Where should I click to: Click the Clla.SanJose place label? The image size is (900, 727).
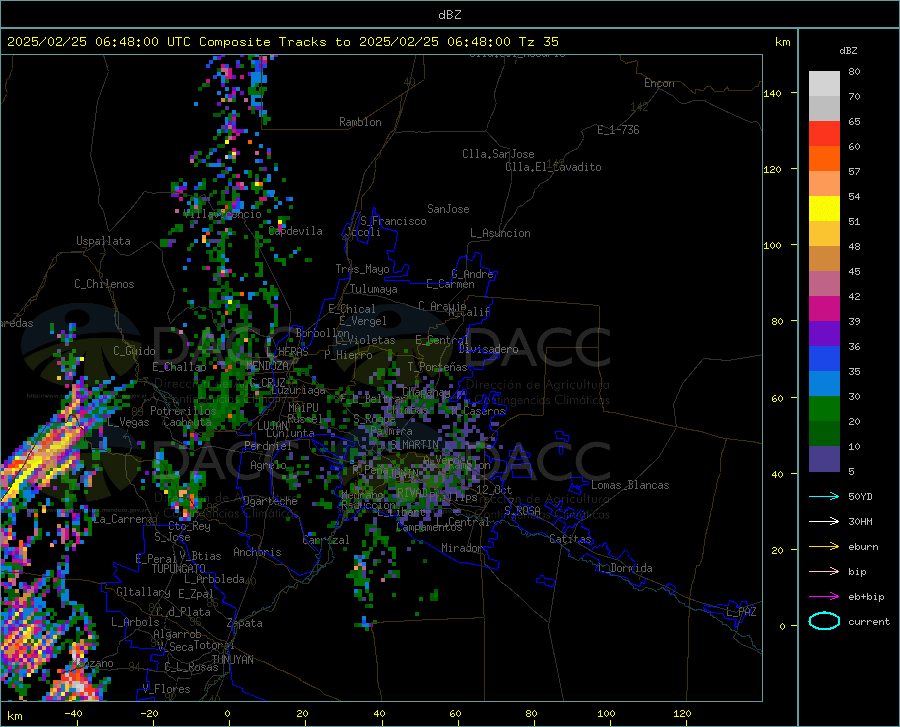pyautogui.click(x=498, y=154)
